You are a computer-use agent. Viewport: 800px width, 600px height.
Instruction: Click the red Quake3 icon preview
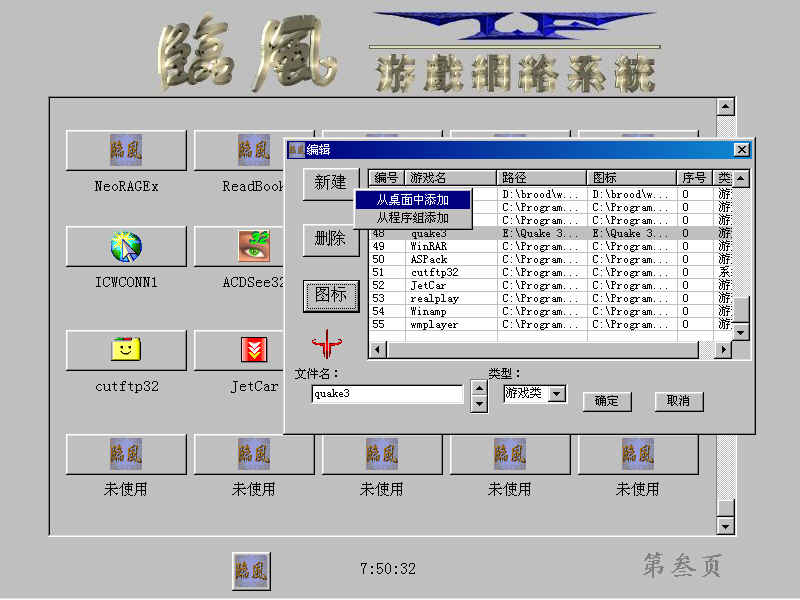[x=322, y=347]
